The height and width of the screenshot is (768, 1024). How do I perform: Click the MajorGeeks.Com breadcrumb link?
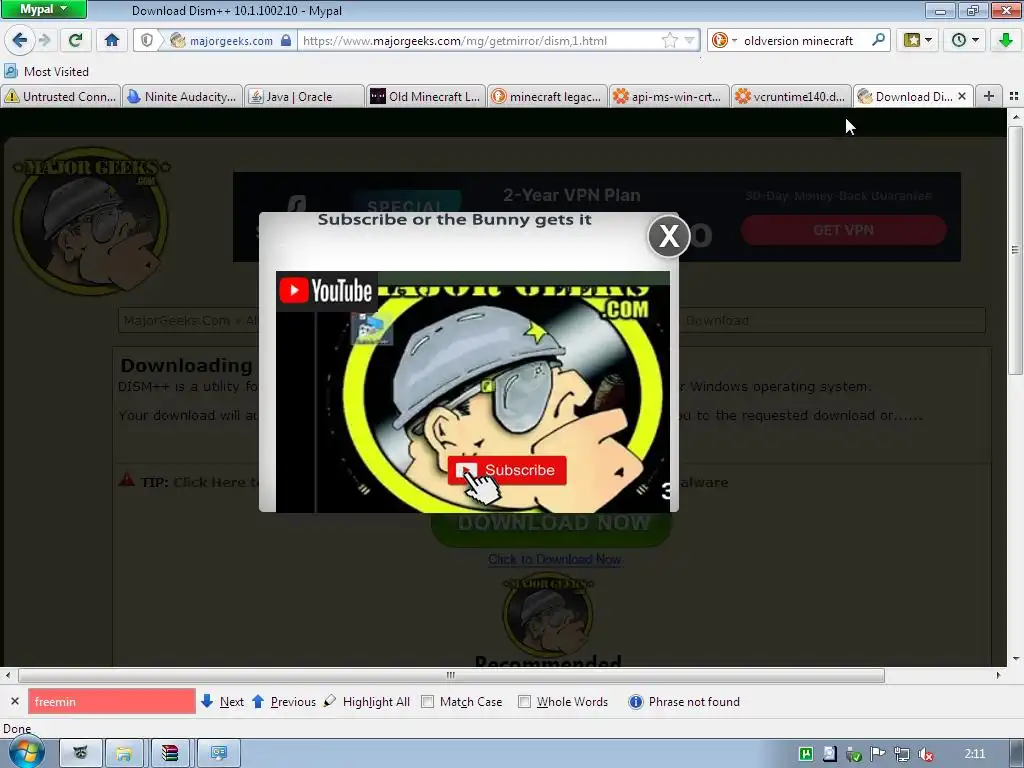point(176,321)
